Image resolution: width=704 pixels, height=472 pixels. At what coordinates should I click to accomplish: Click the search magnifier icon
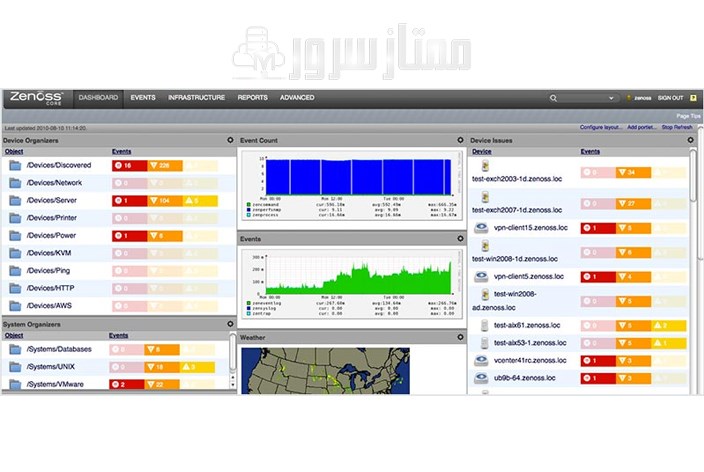pos(553,98)
